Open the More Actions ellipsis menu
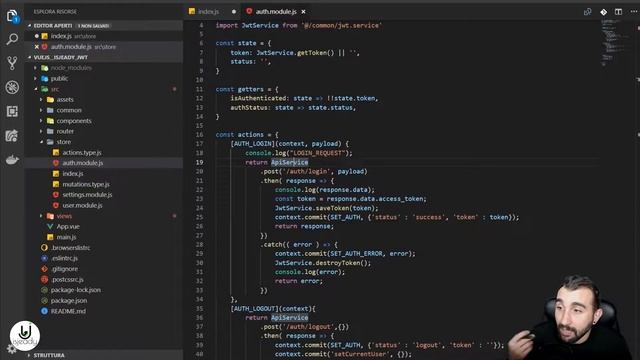 click(x=633, y=12)
